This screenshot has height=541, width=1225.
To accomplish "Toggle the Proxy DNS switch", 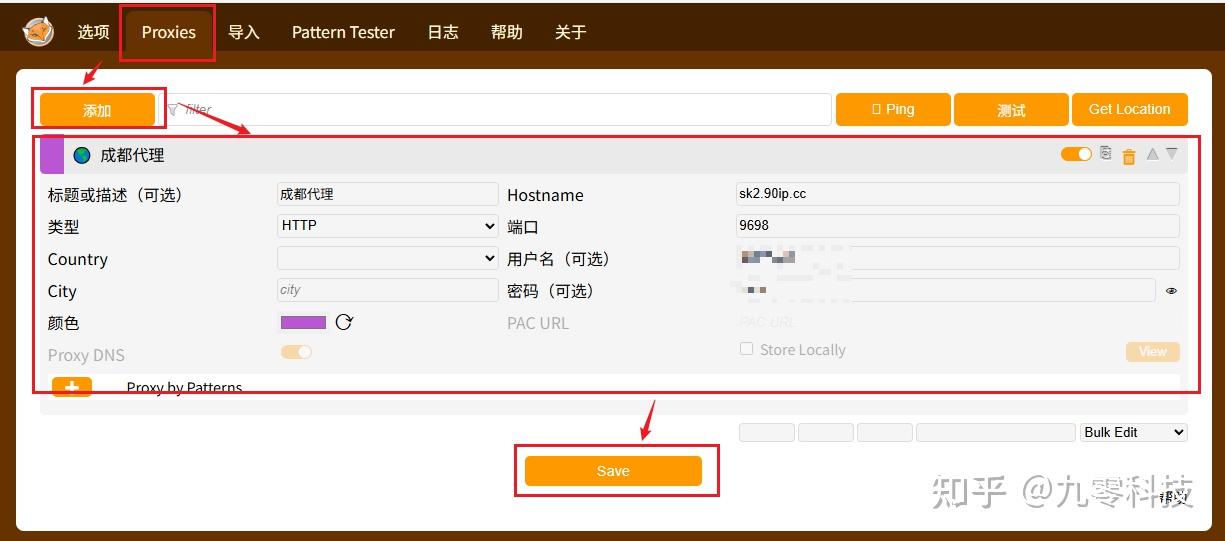I will [x=296, y=352].
